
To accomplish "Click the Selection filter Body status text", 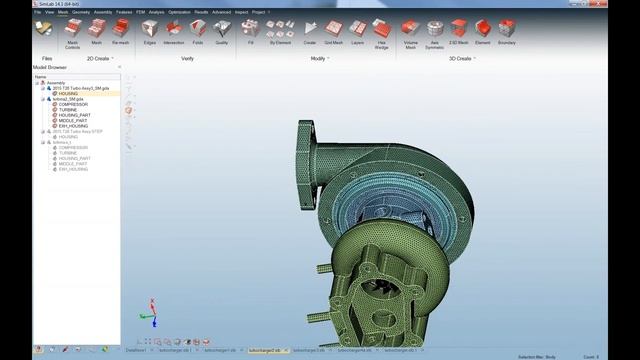I will [537, 357].
